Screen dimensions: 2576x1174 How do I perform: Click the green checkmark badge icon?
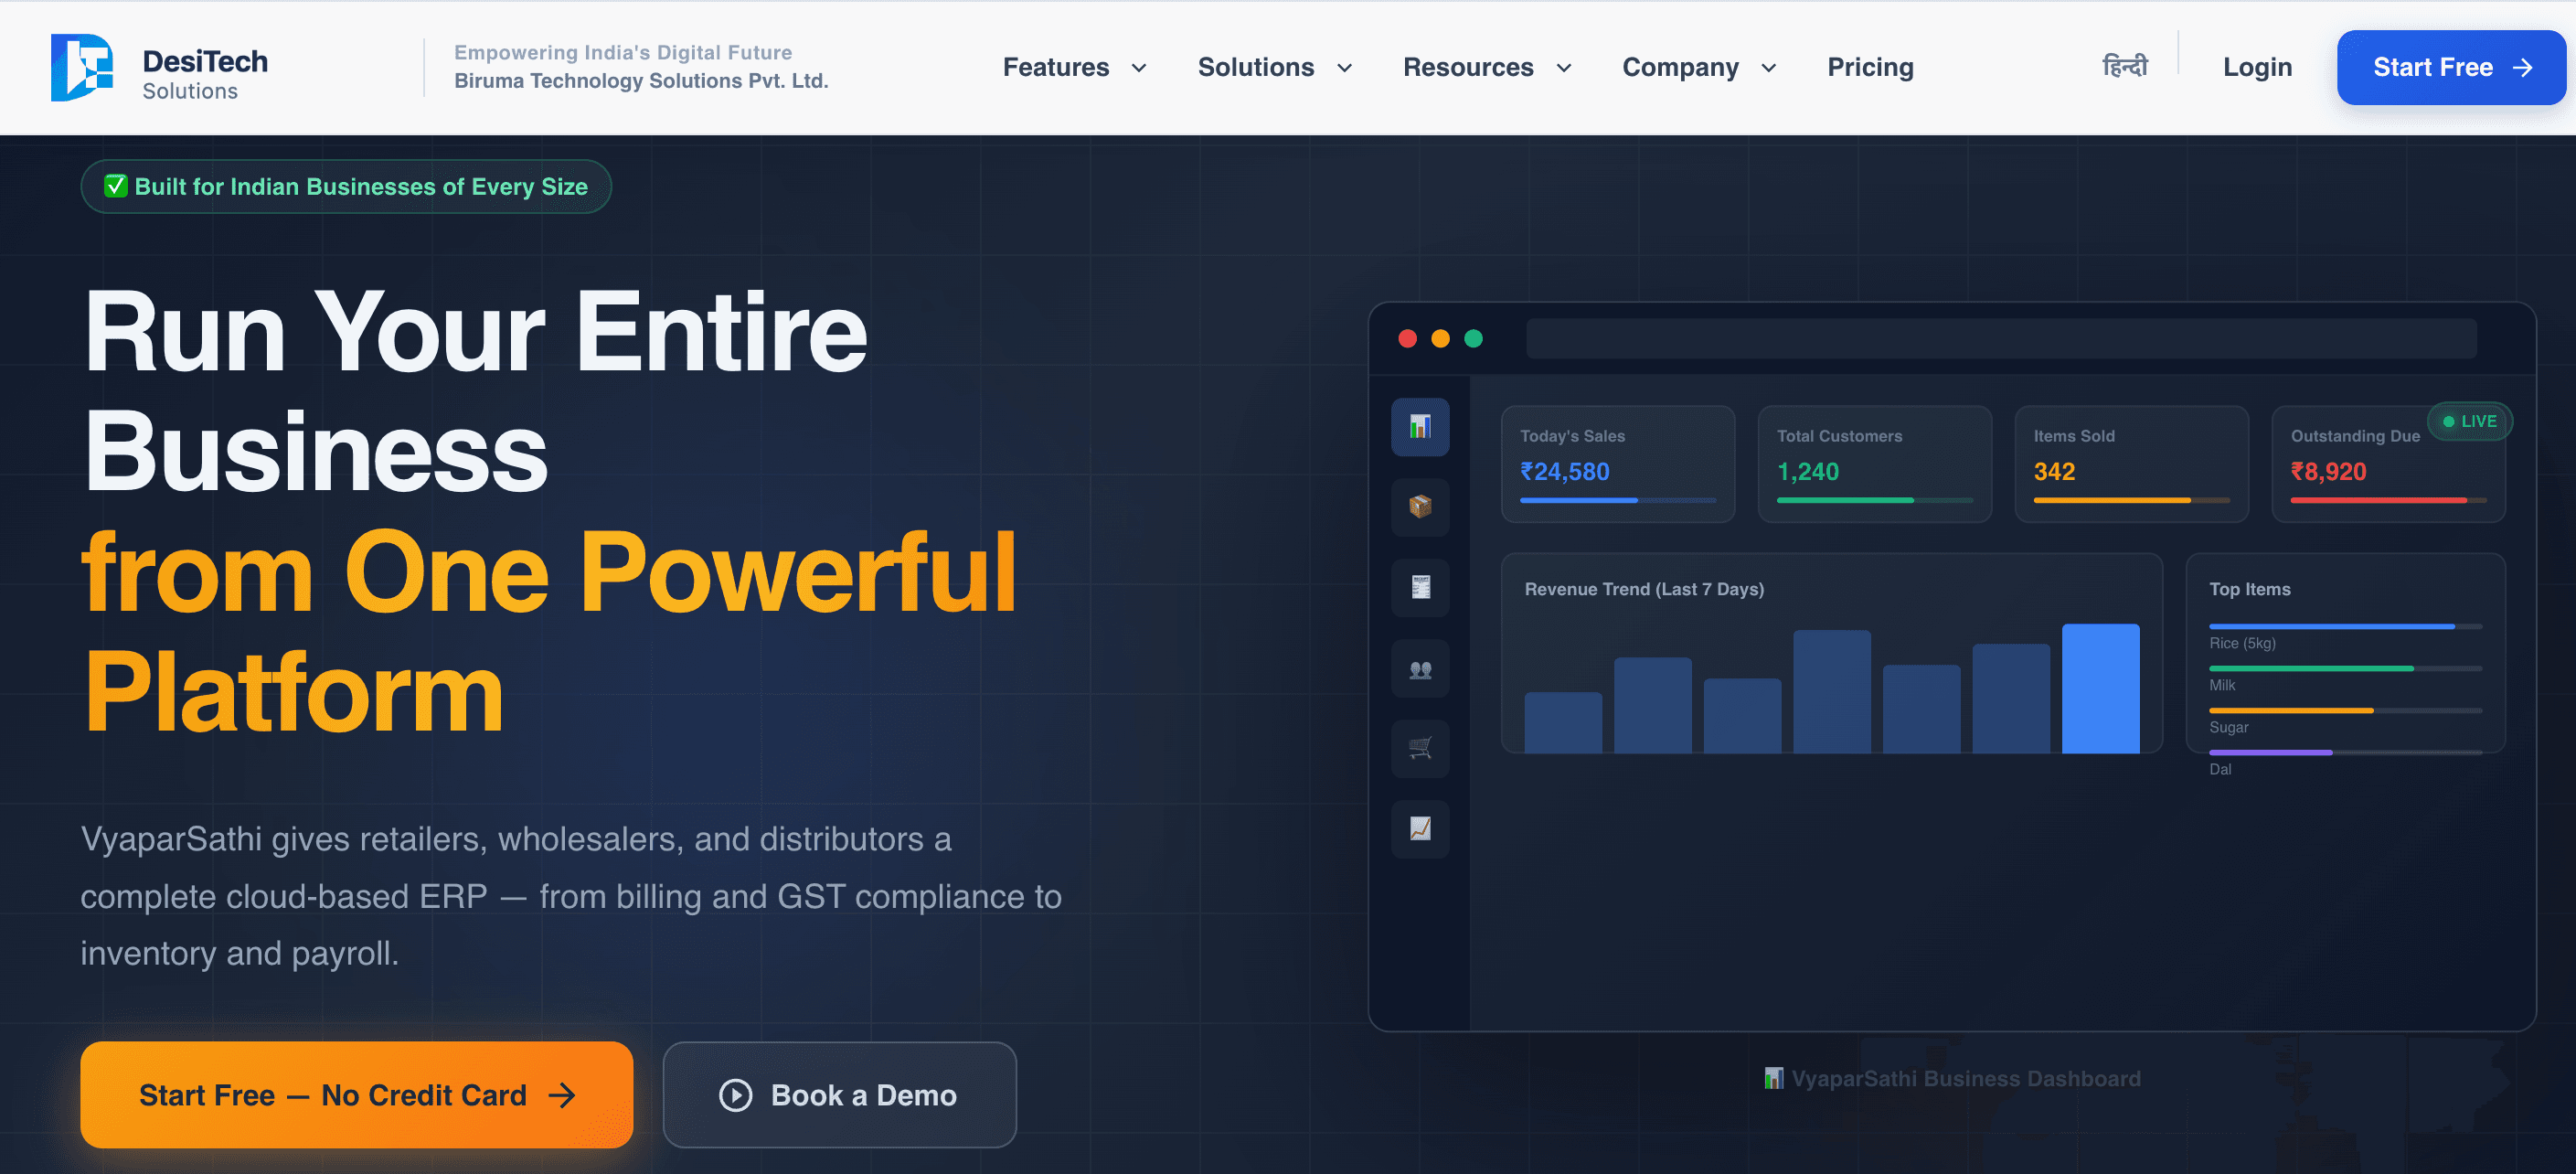click(116, 186)
